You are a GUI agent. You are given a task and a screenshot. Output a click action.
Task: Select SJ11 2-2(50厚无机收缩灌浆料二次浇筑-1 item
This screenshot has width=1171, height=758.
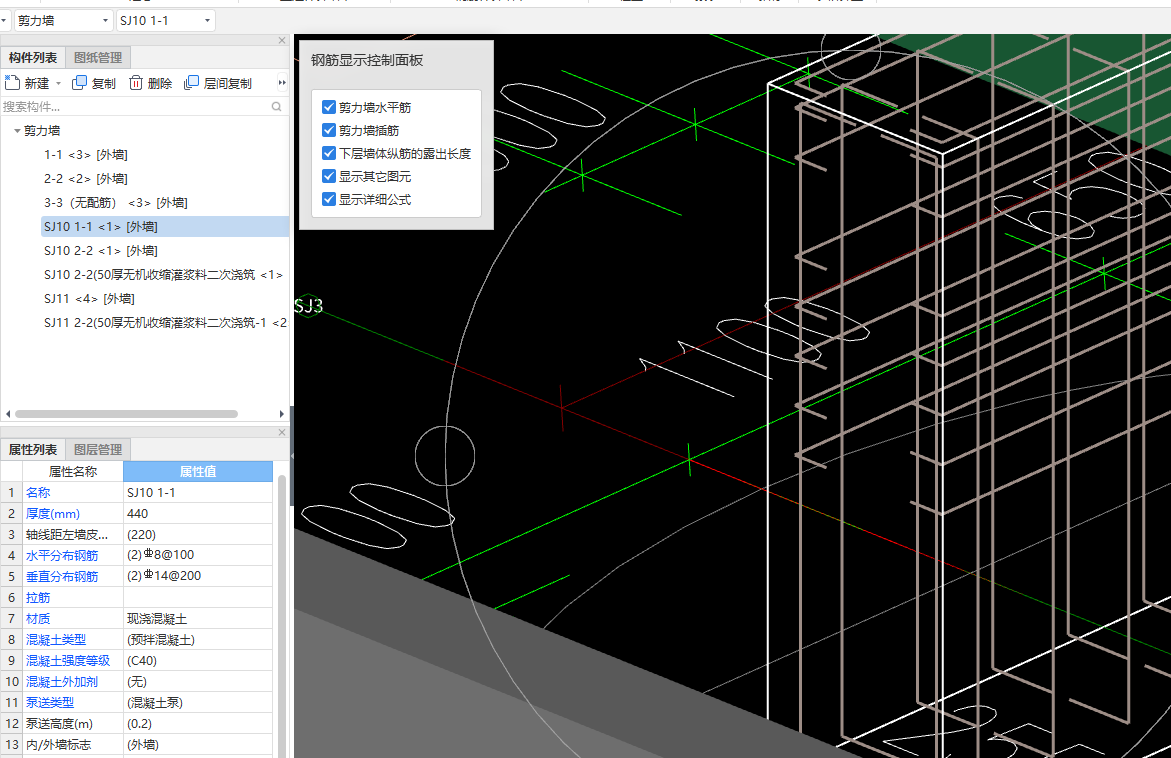coord(165,322)
